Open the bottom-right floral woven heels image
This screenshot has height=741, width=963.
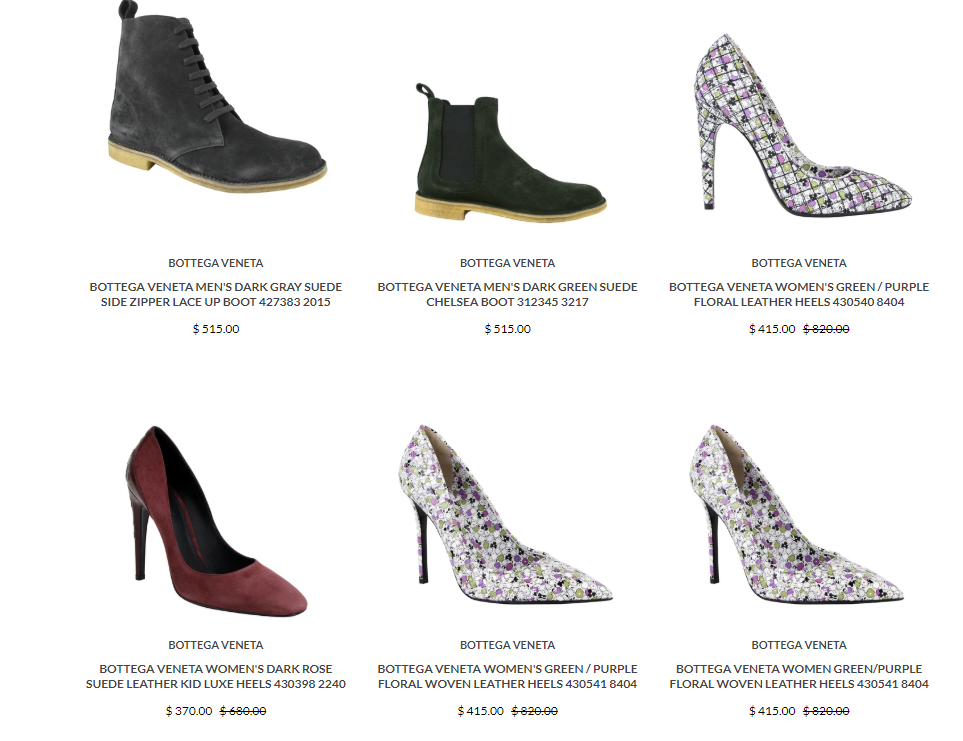(797, 513)
